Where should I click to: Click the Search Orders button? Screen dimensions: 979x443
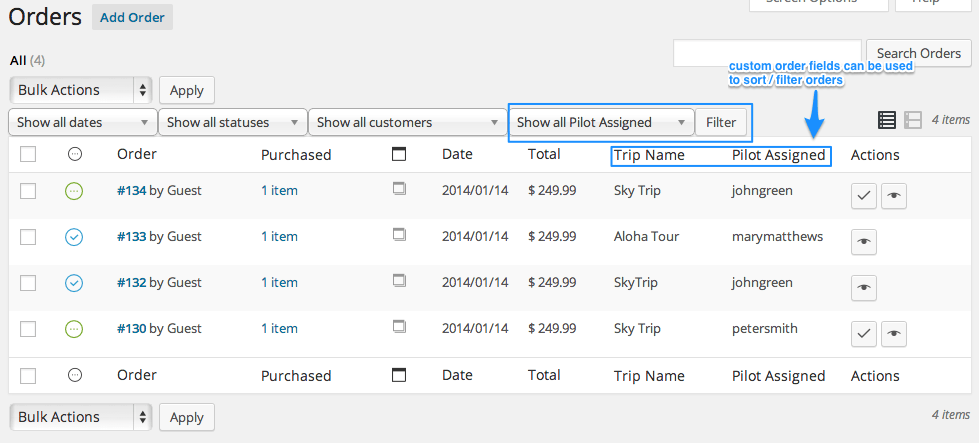[918, 53]
